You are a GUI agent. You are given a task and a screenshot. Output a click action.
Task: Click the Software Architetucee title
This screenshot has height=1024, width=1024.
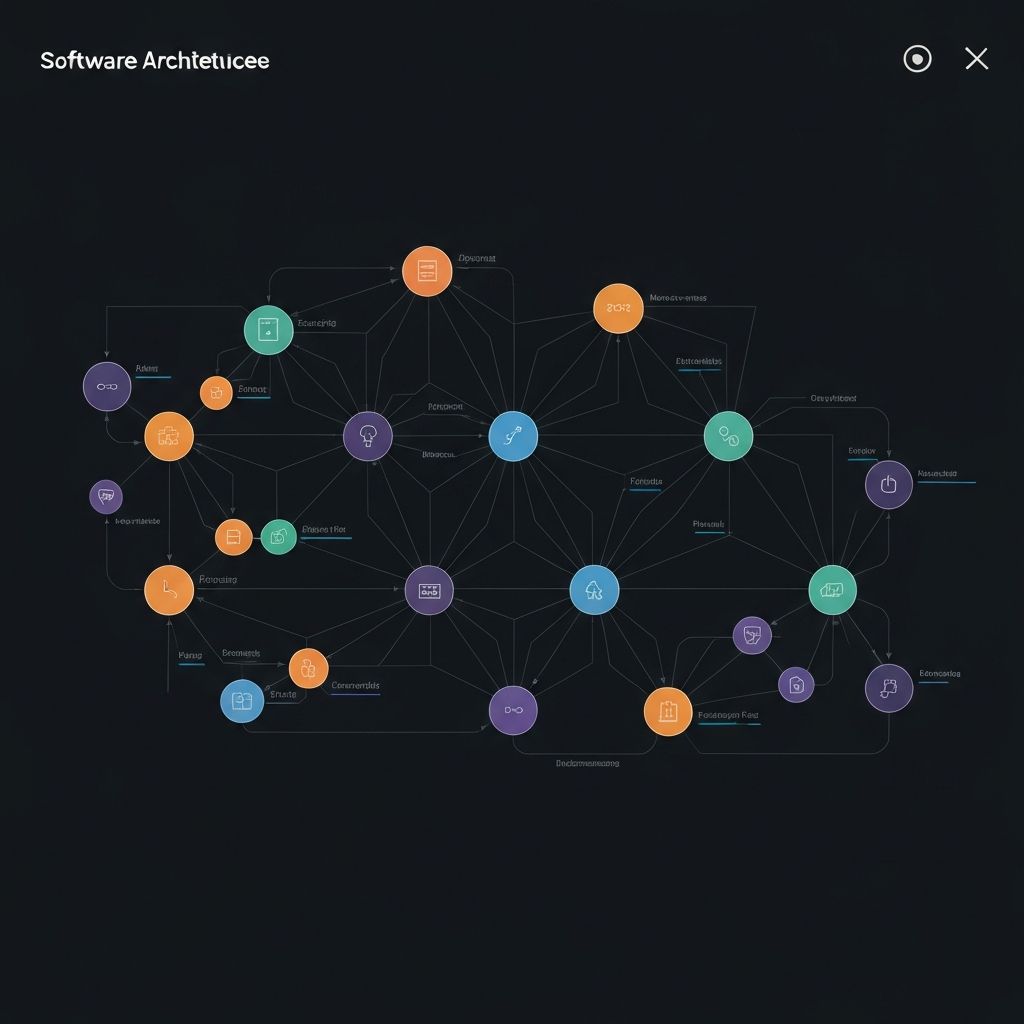point(153,60)
